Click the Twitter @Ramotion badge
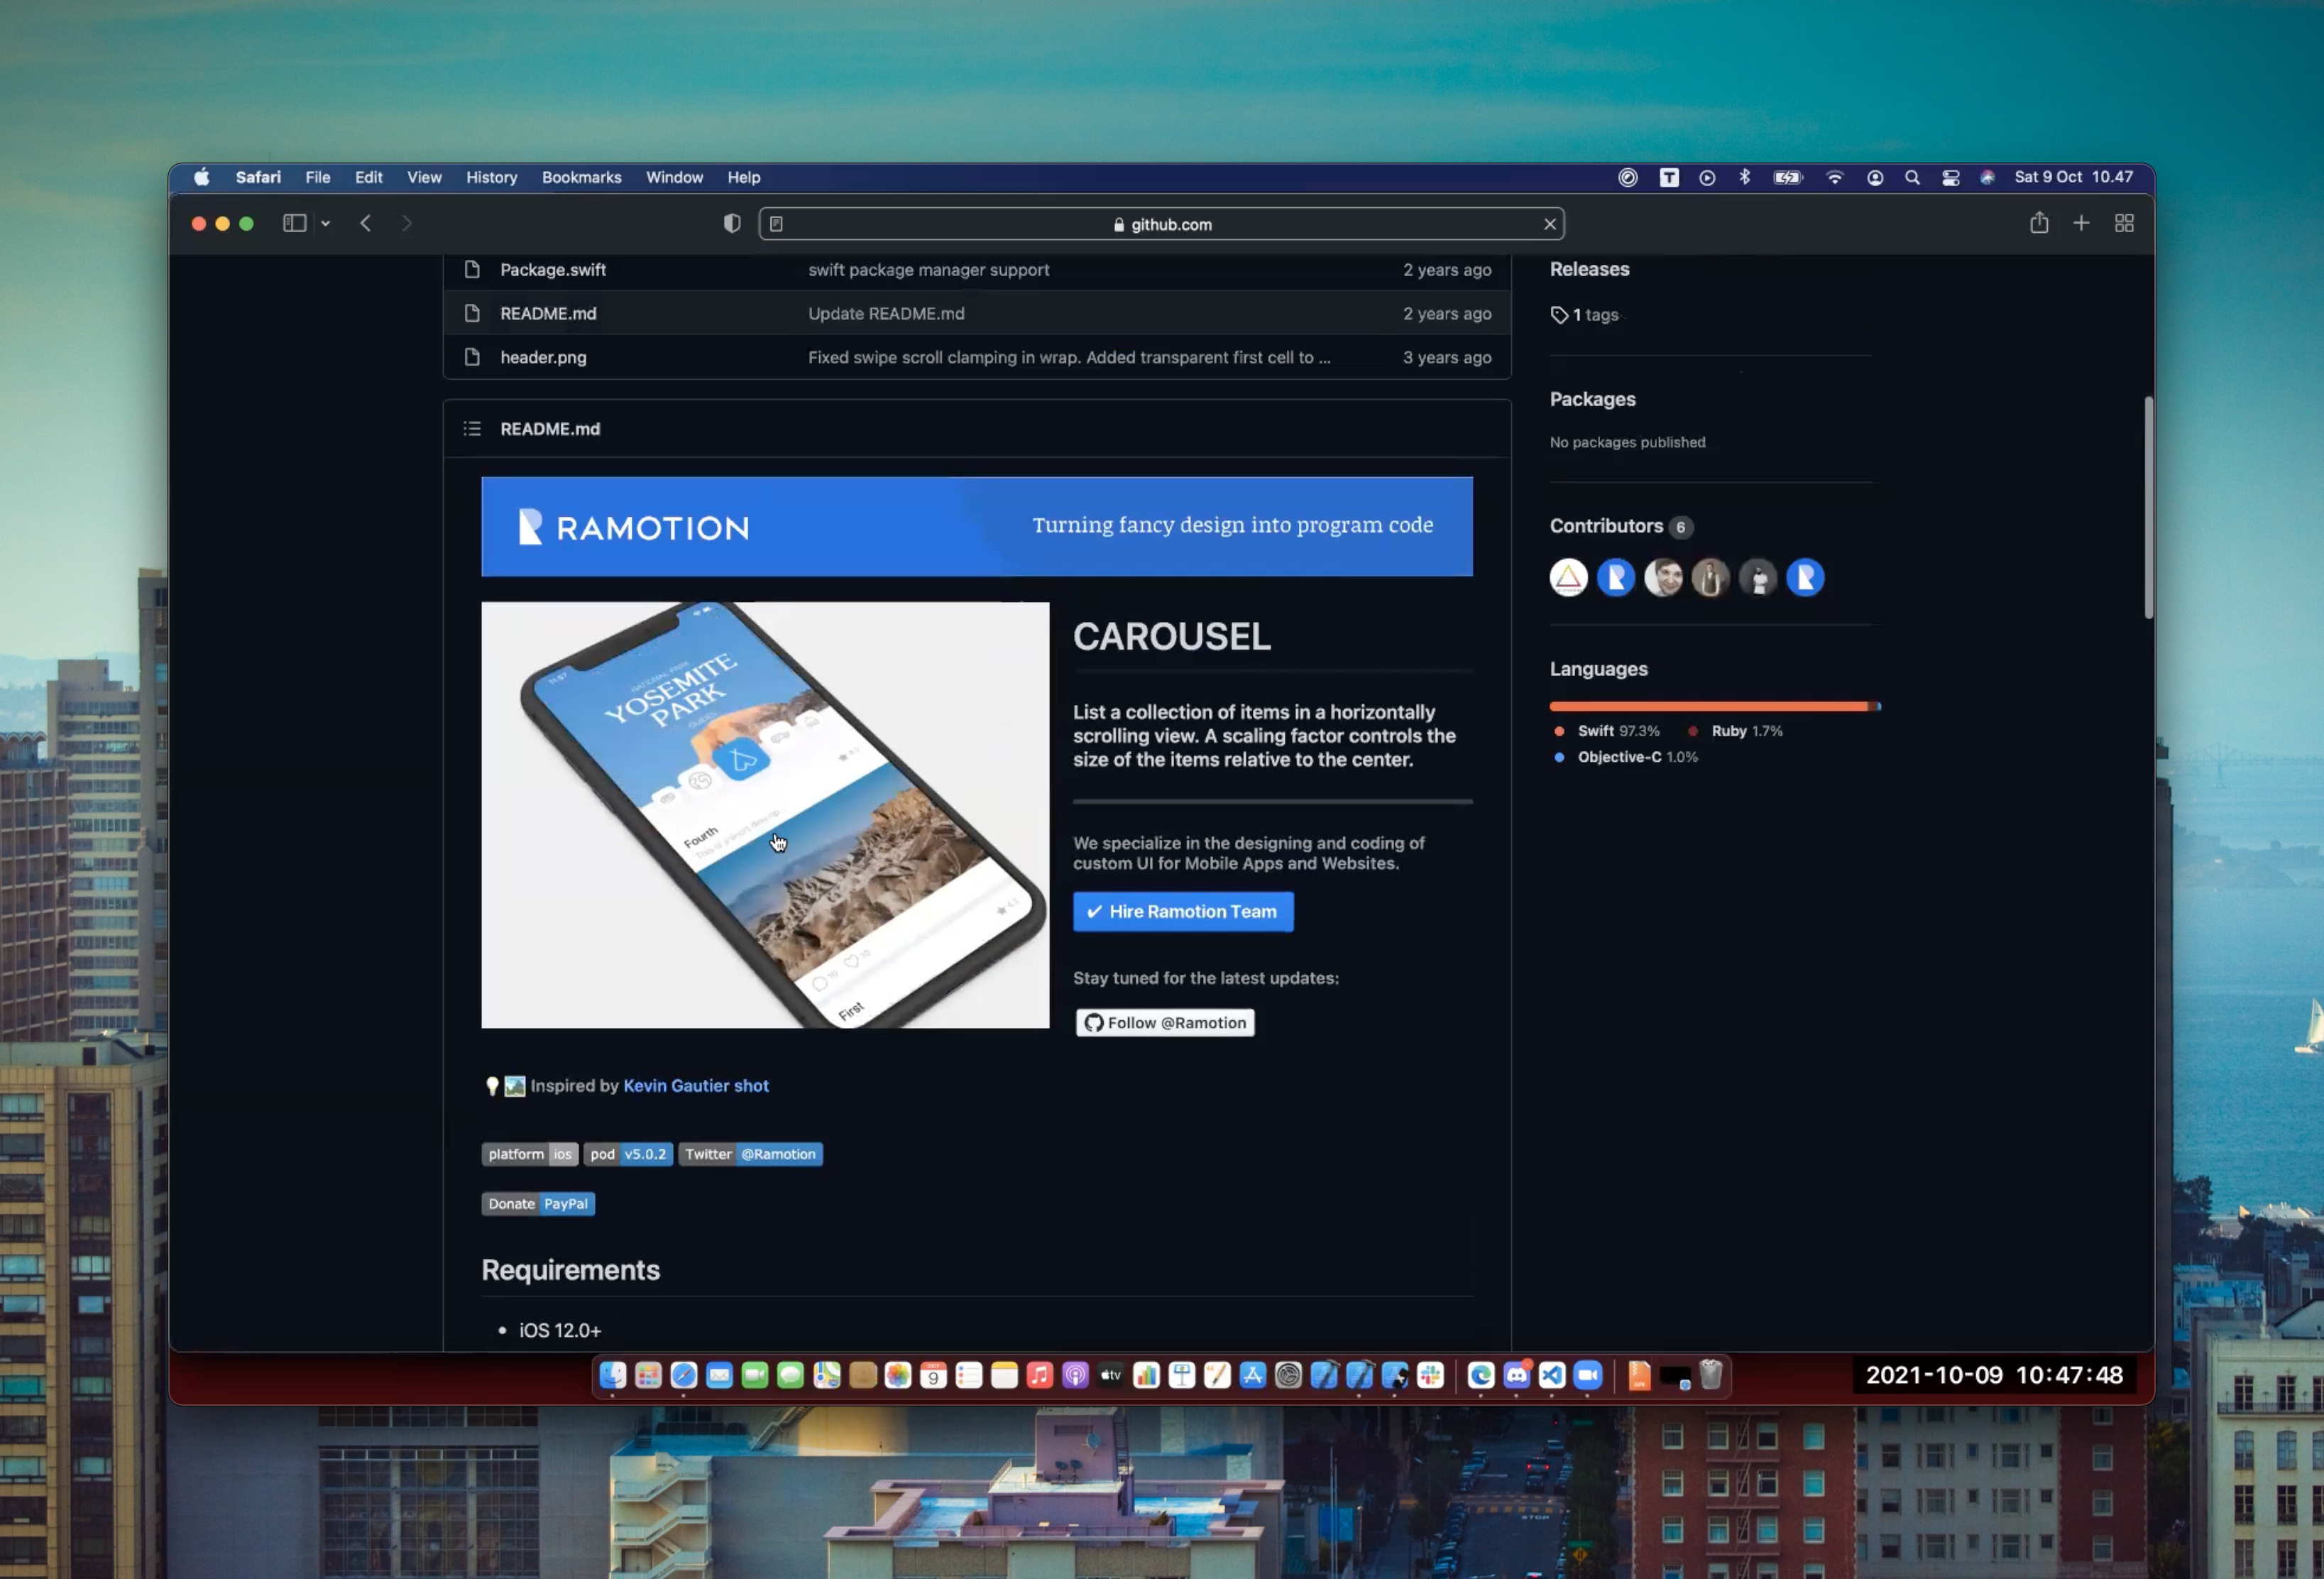 (750, 1154)
